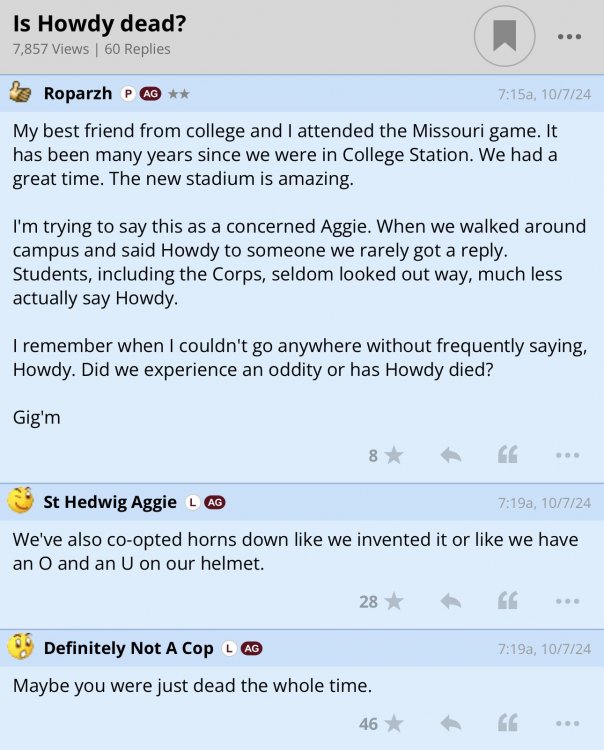View Definitely Not A Cop's profile
The width and height of the screenshot is (604, 750).
(x=128, y=648)
